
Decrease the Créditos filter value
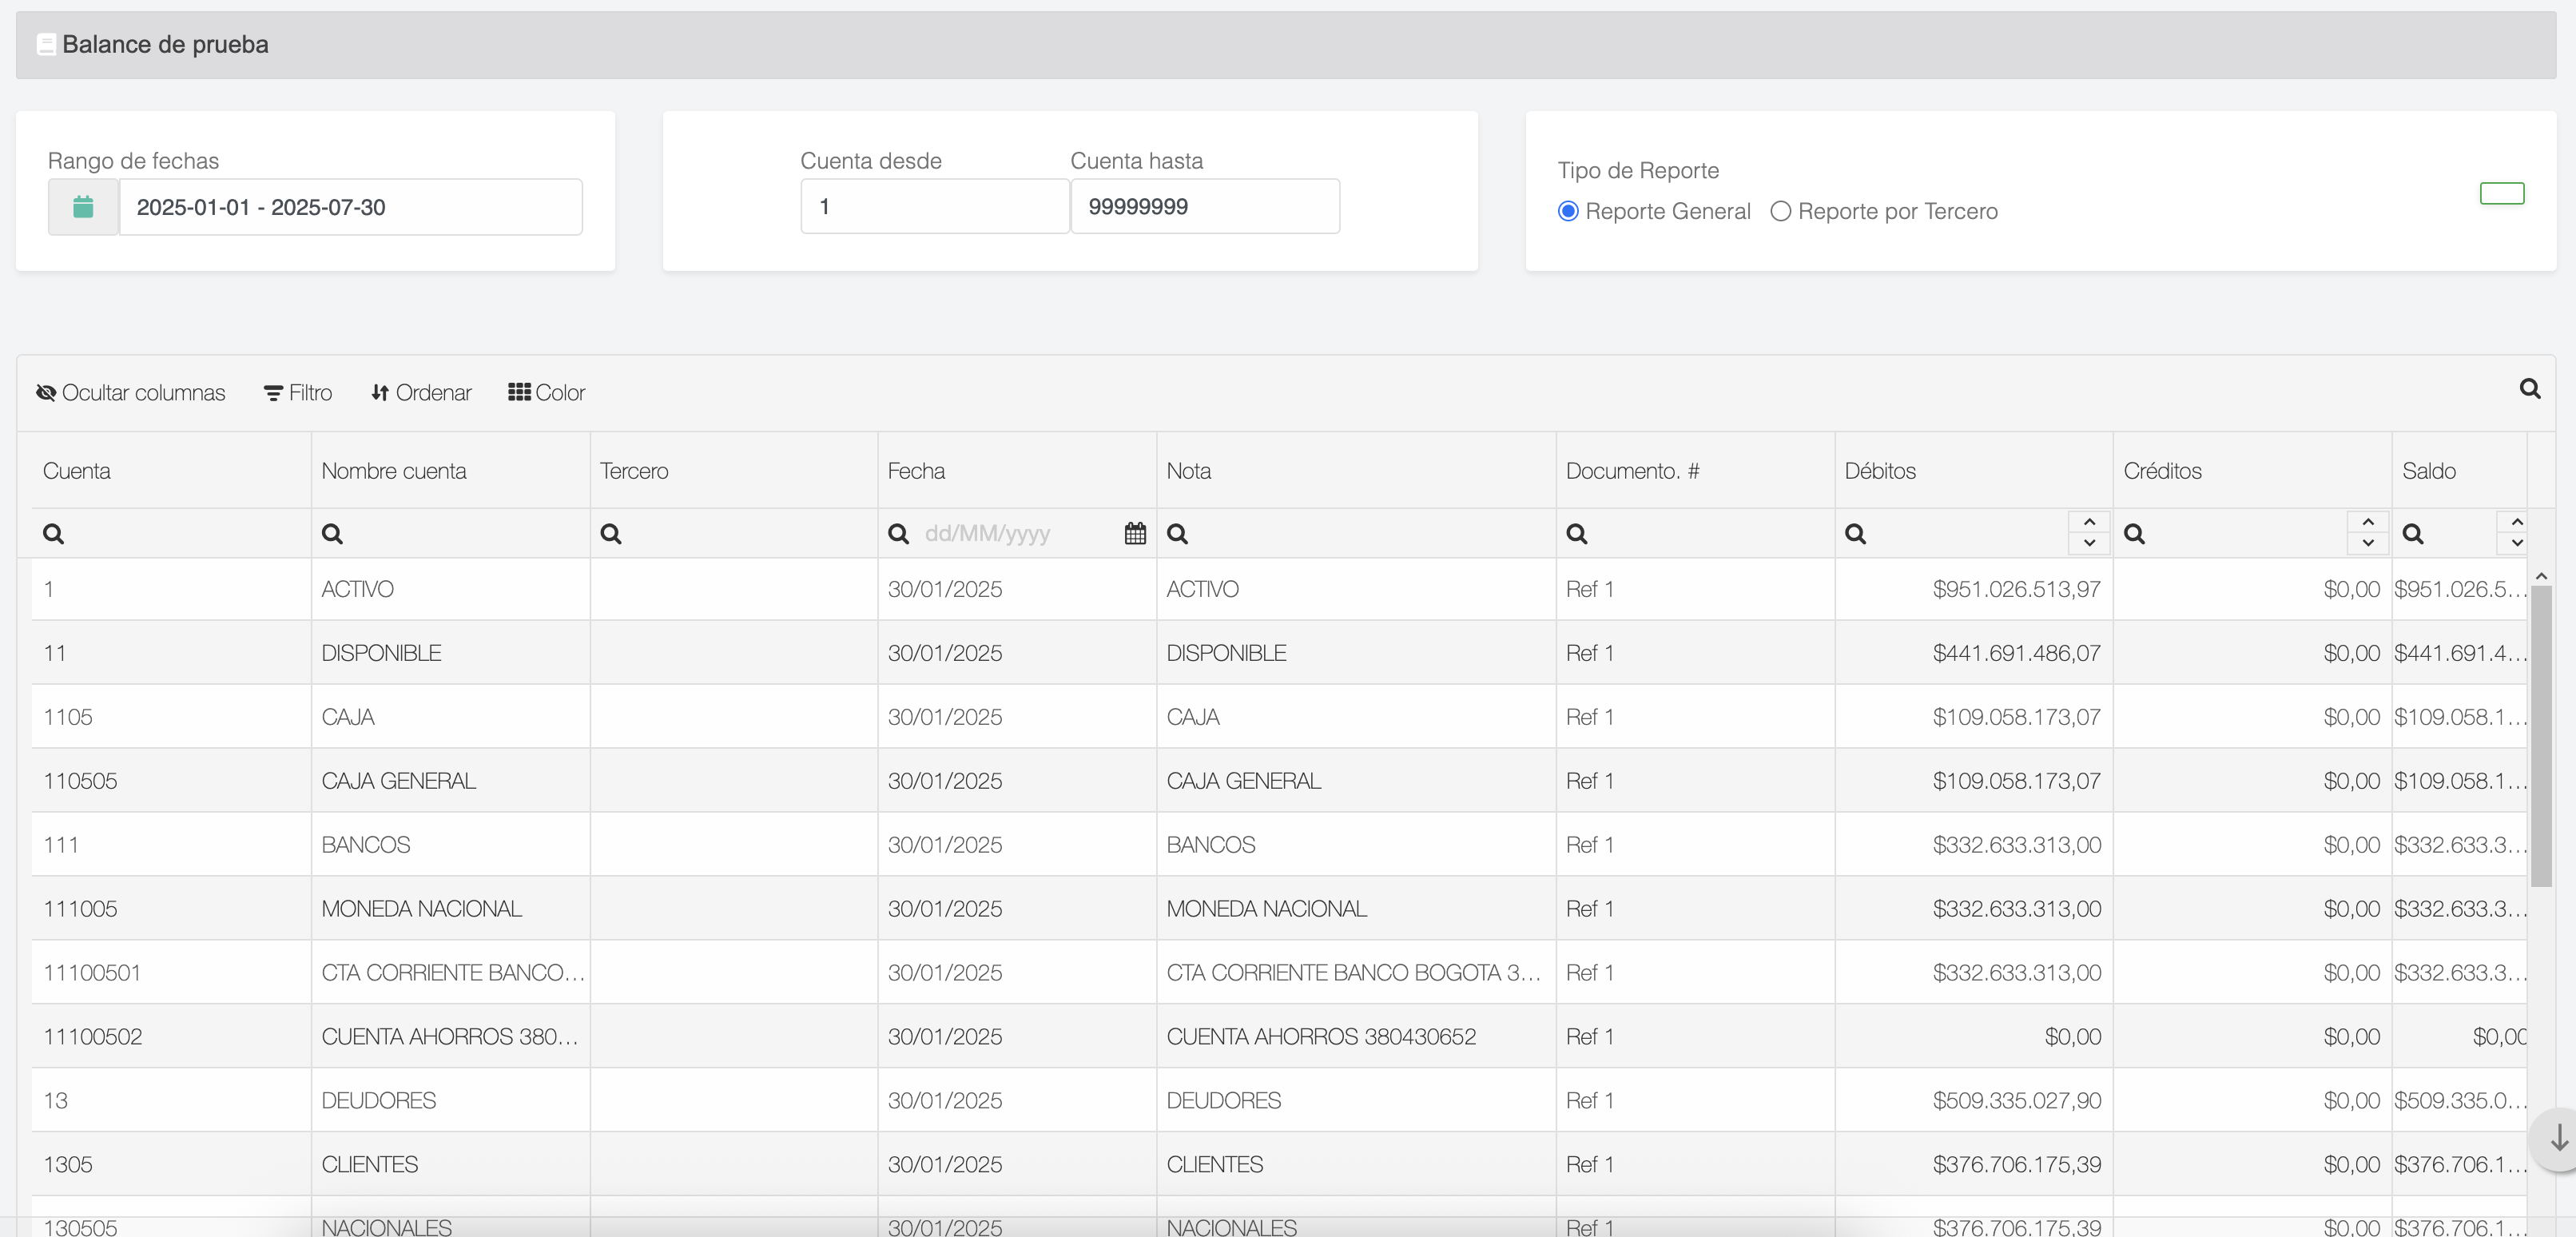2368,543
